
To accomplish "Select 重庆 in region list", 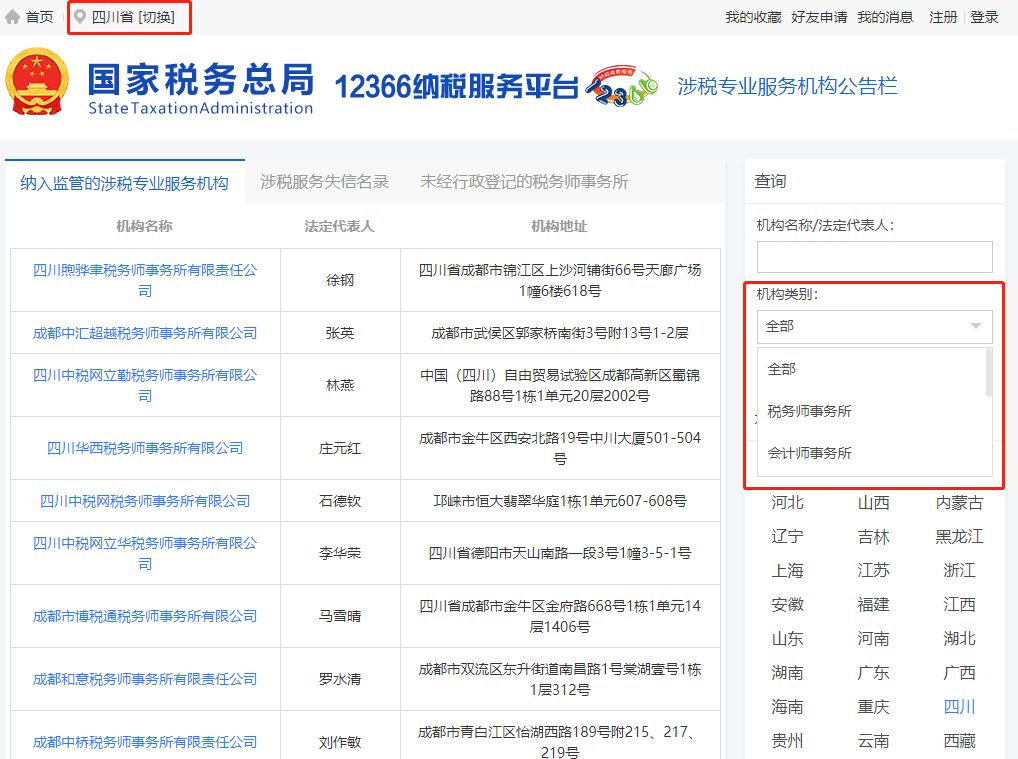I will [x=873, y=706].
